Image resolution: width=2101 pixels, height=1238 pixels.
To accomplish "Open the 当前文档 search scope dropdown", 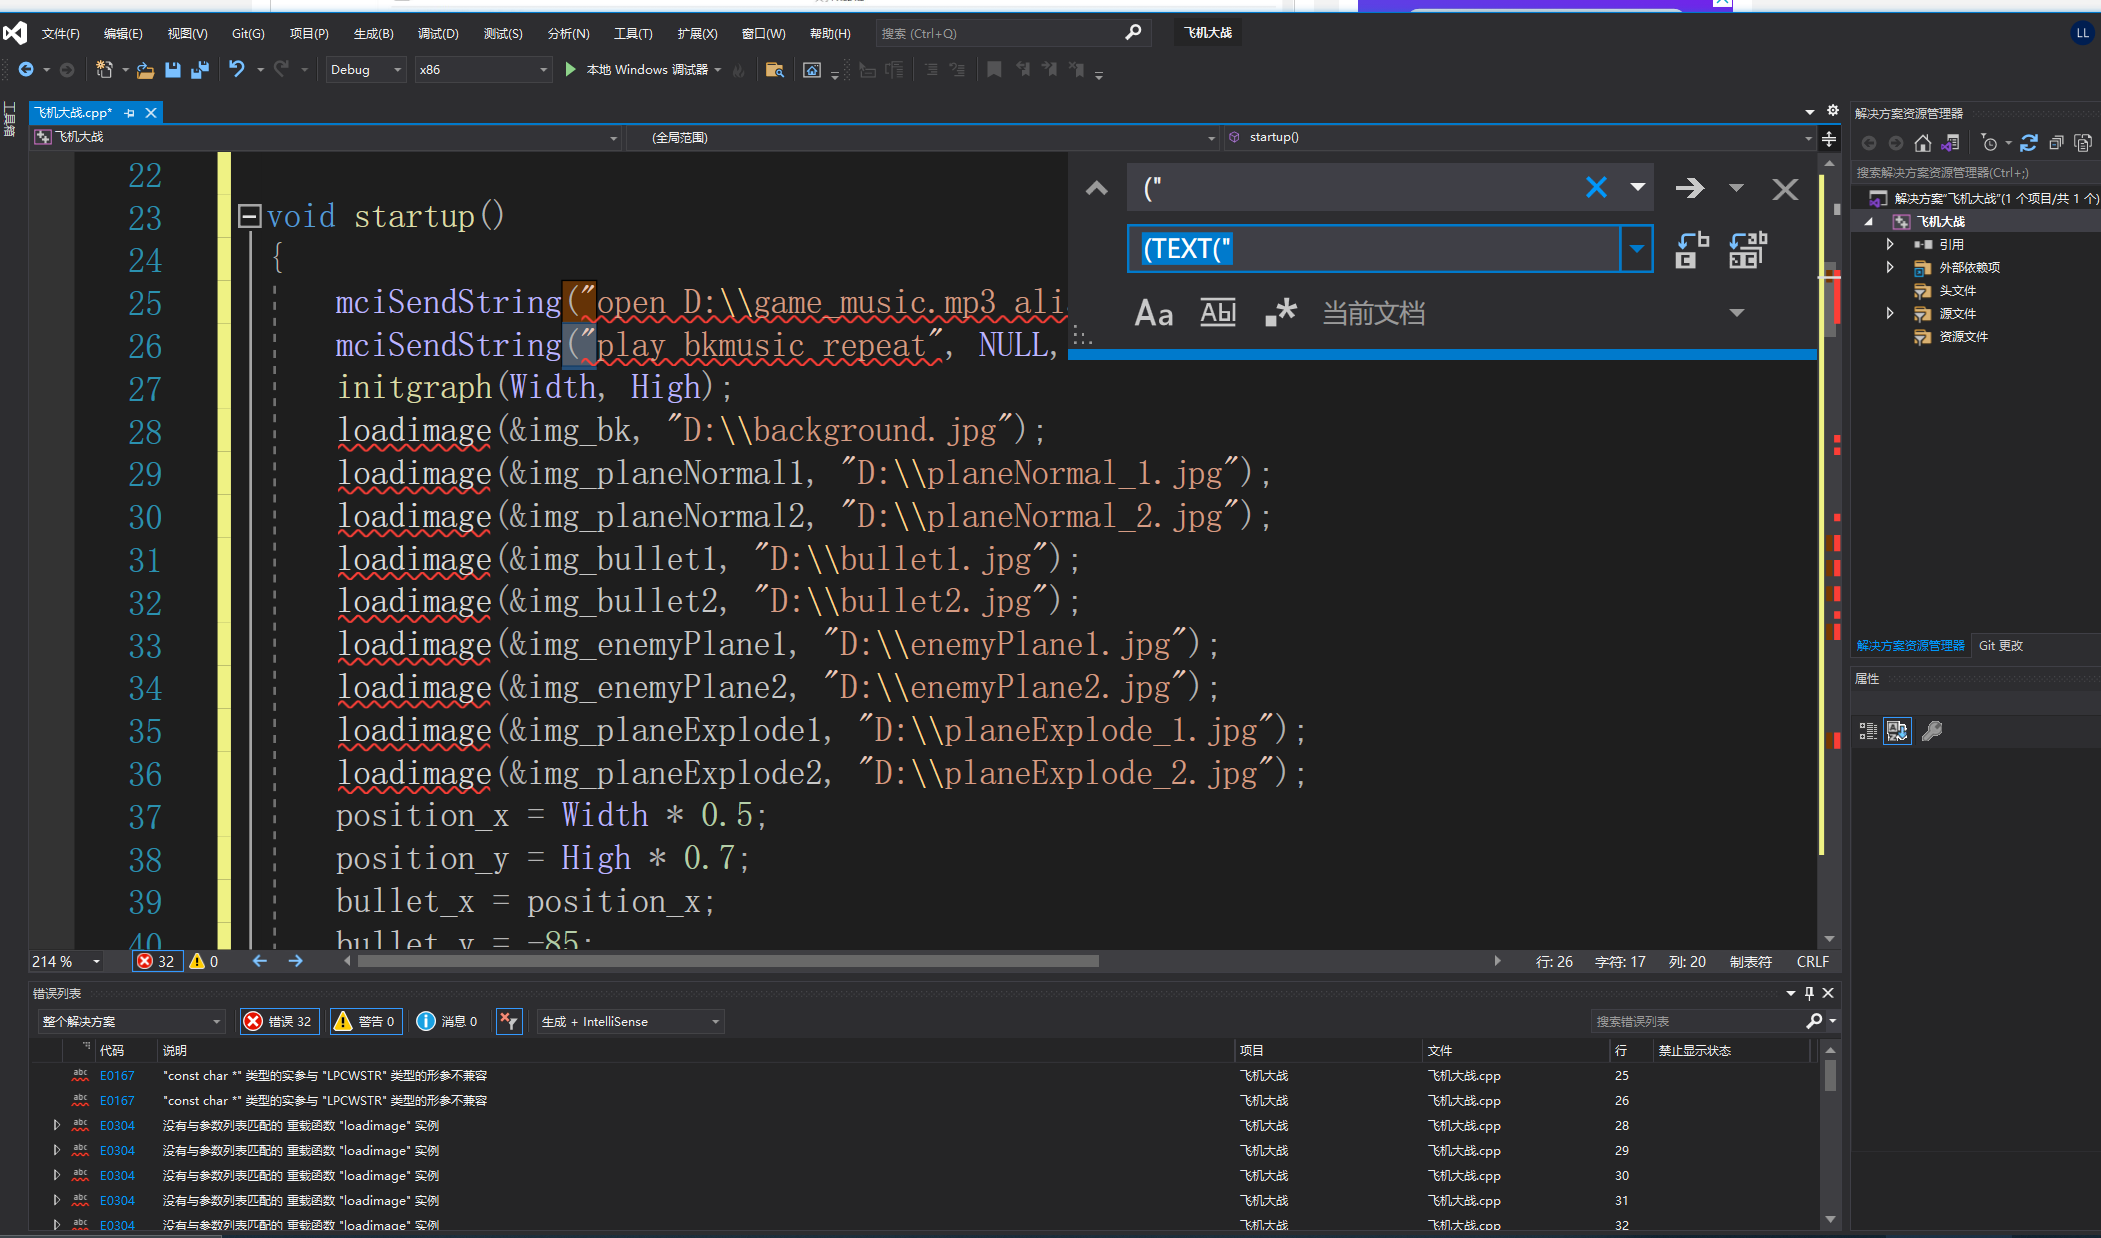I will [x=1737, y=313].
